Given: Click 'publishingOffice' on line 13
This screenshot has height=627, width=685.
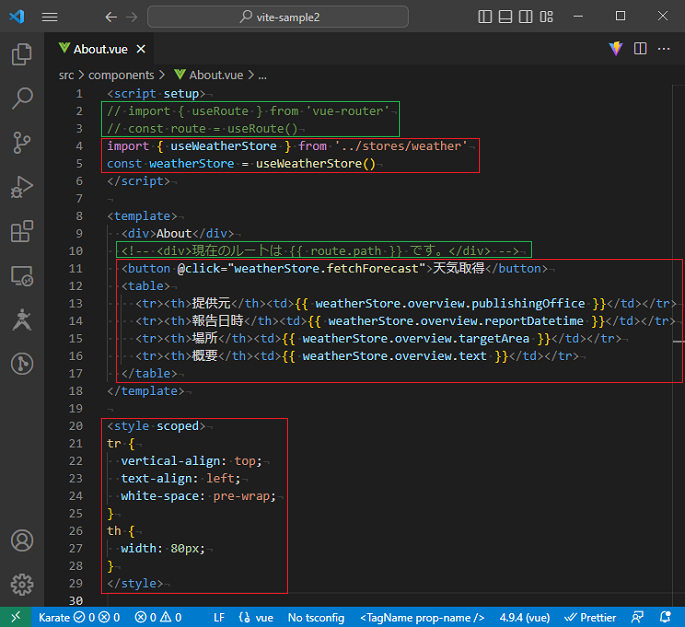Looking at the screenshot, I should coord(528,303).
